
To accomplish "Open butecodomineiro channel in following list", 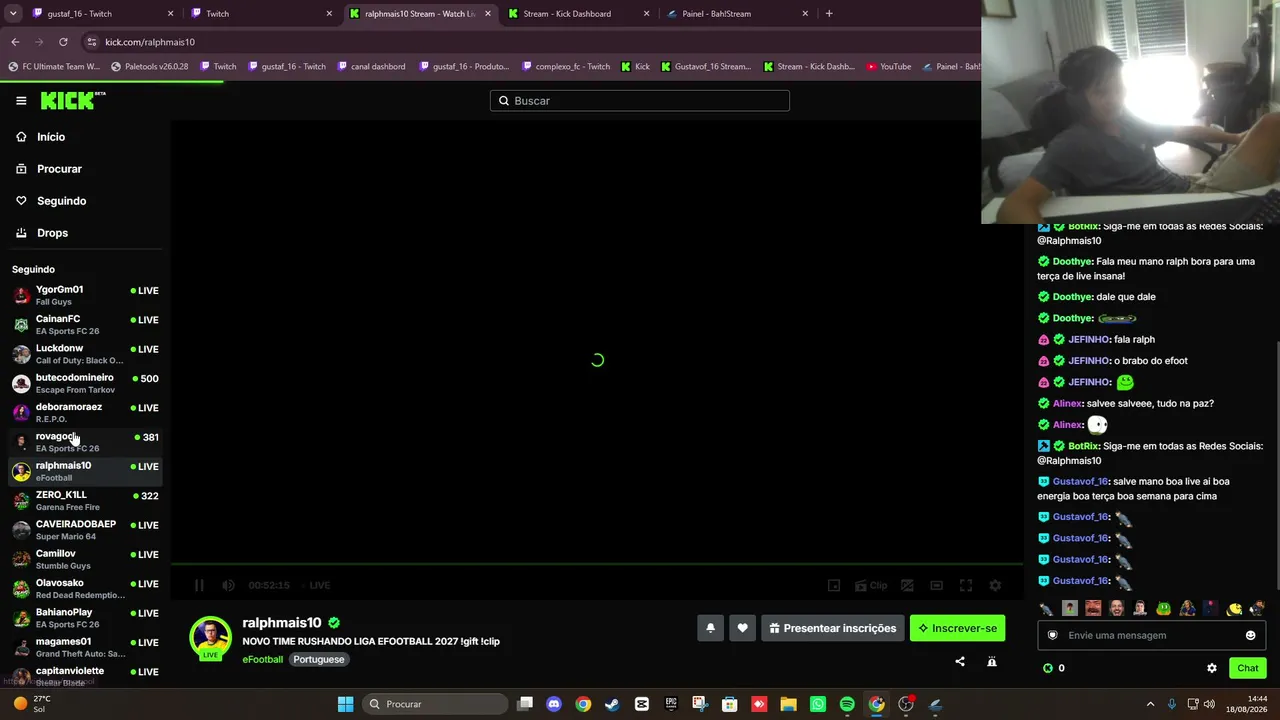I will coord(85,383).
